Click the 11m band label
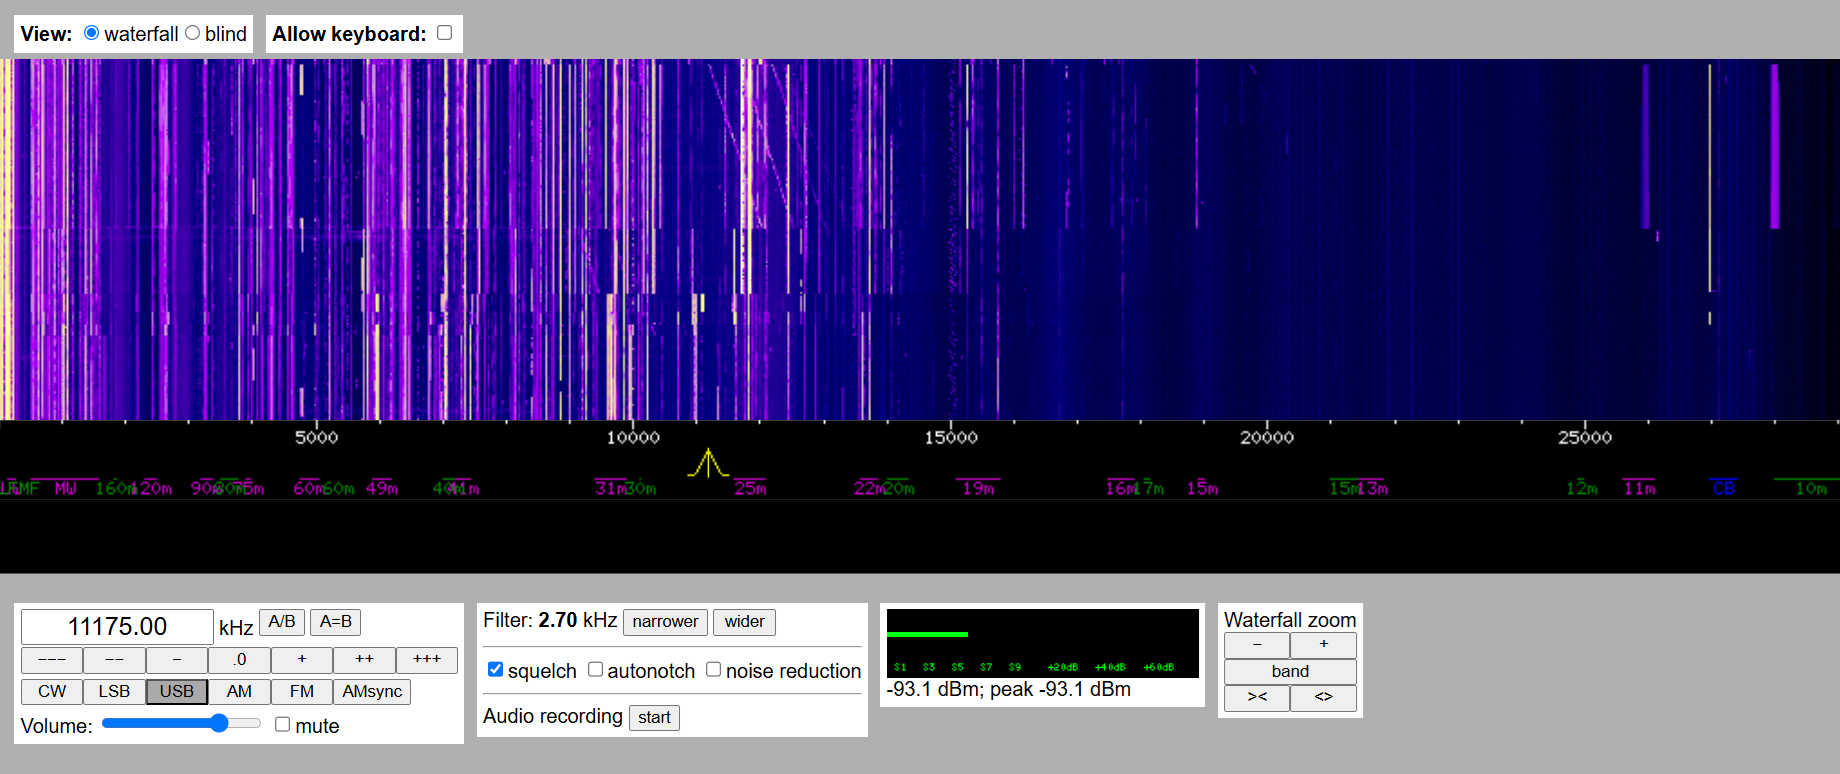Image resolution: width=1840 pixels, height=774 pixels. 1639,488
